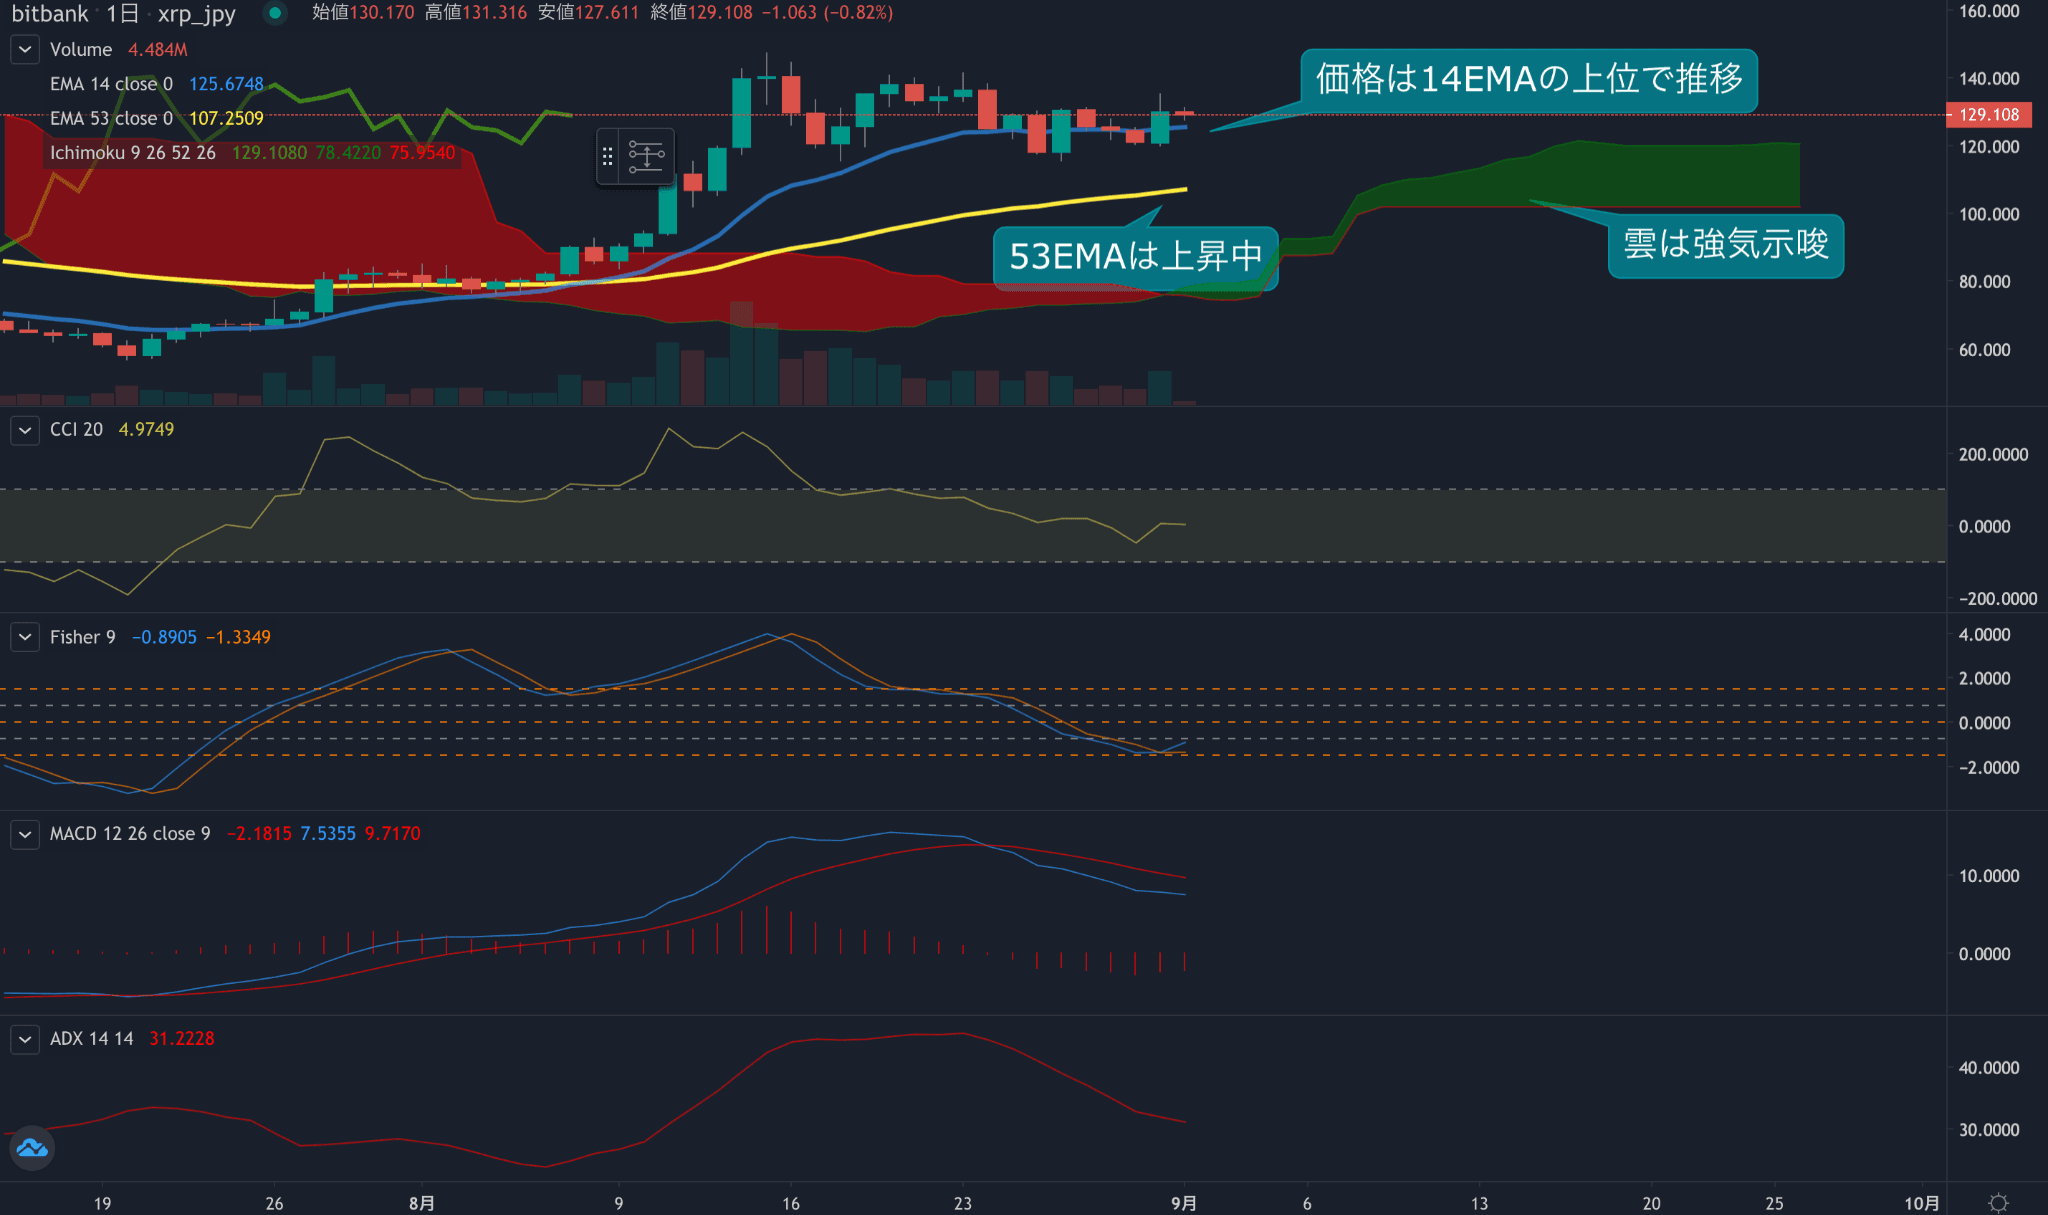The image size is (2048, 1215).
Task: Click the TradingView cloud logo watermark
Action: coord(31,1148)
